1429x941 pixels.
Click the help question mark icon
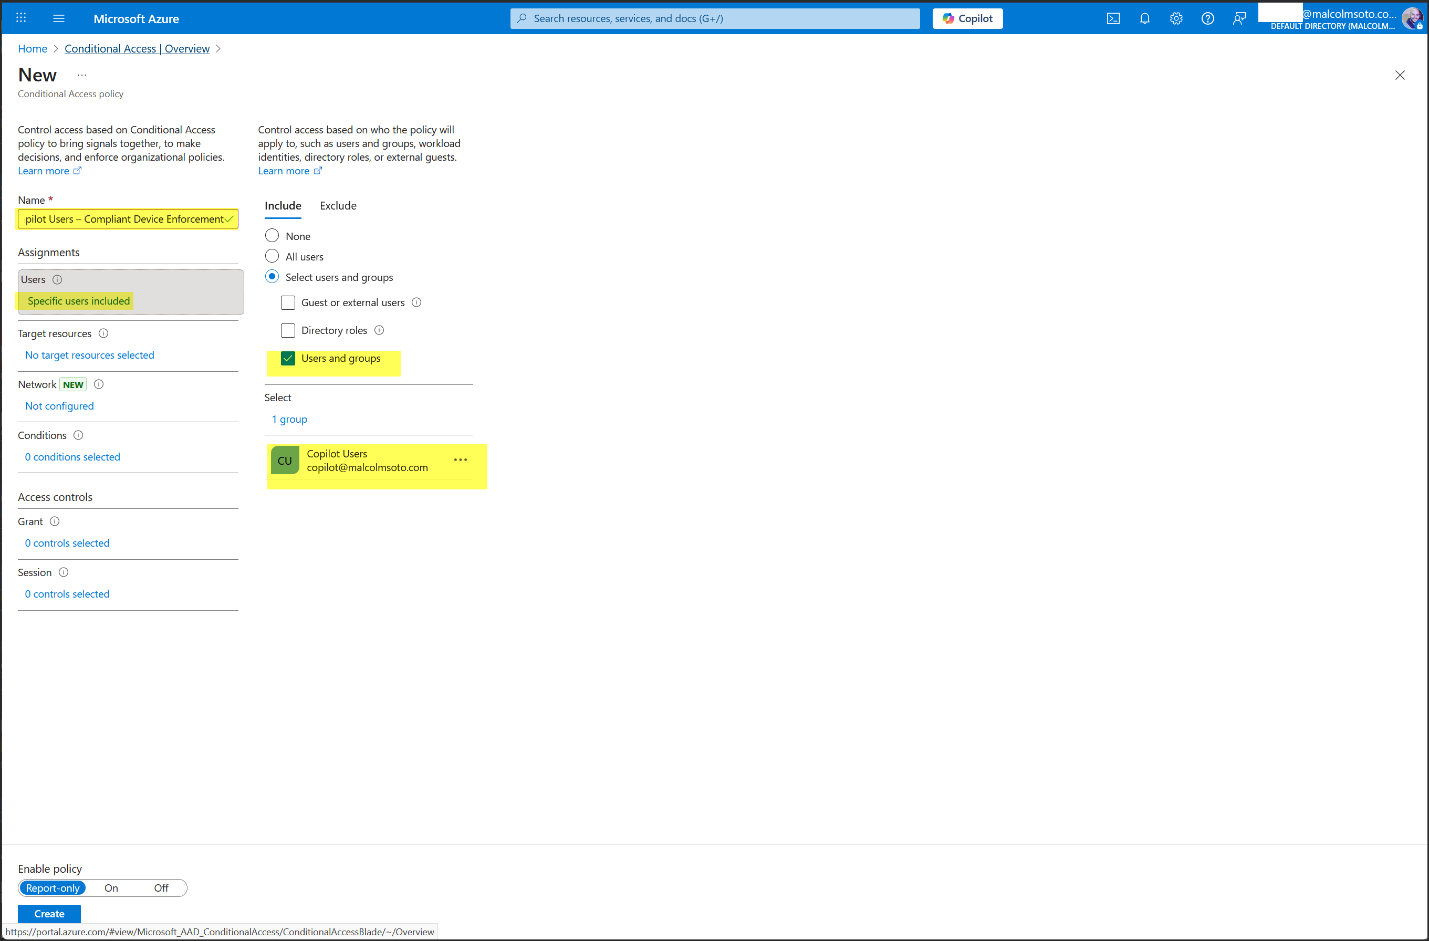pyautogui.click(x=1208, y=19)
